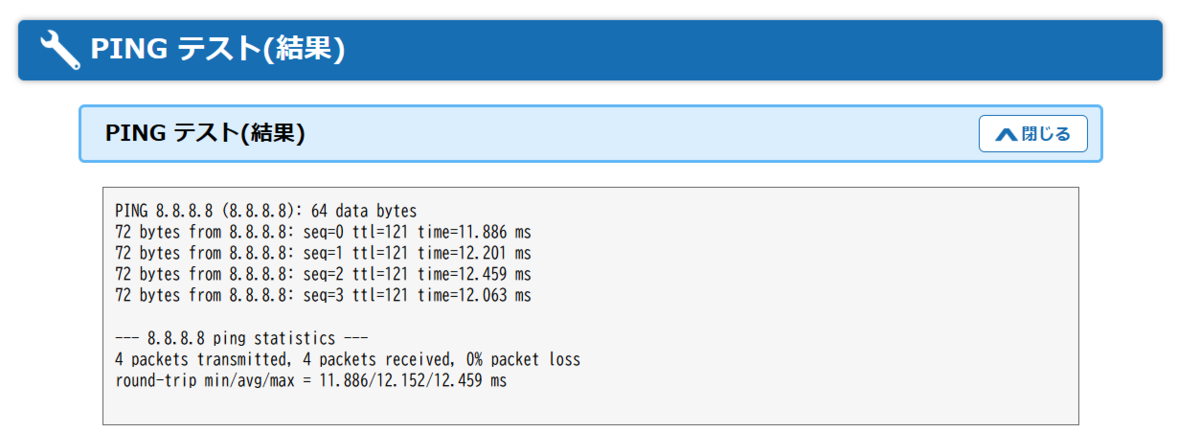This screenshot has width=1200, height=432.
Task: Click the 11.886/12.152/12.459 ms result values
Action: [413, 381]
